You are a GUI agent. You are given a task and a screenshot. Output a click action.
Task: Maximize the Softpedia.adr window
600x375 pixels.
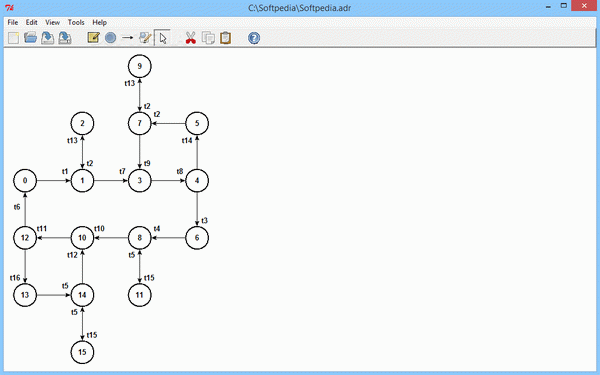pyautogui.click(x=564, y=6)
